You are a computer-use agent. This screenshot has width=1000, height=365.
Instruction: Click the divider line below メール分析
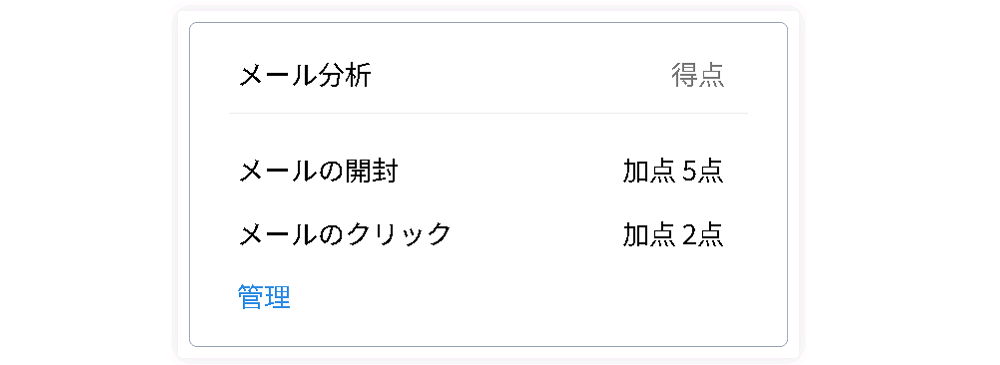pyautogui.click(x=489, y=114)
